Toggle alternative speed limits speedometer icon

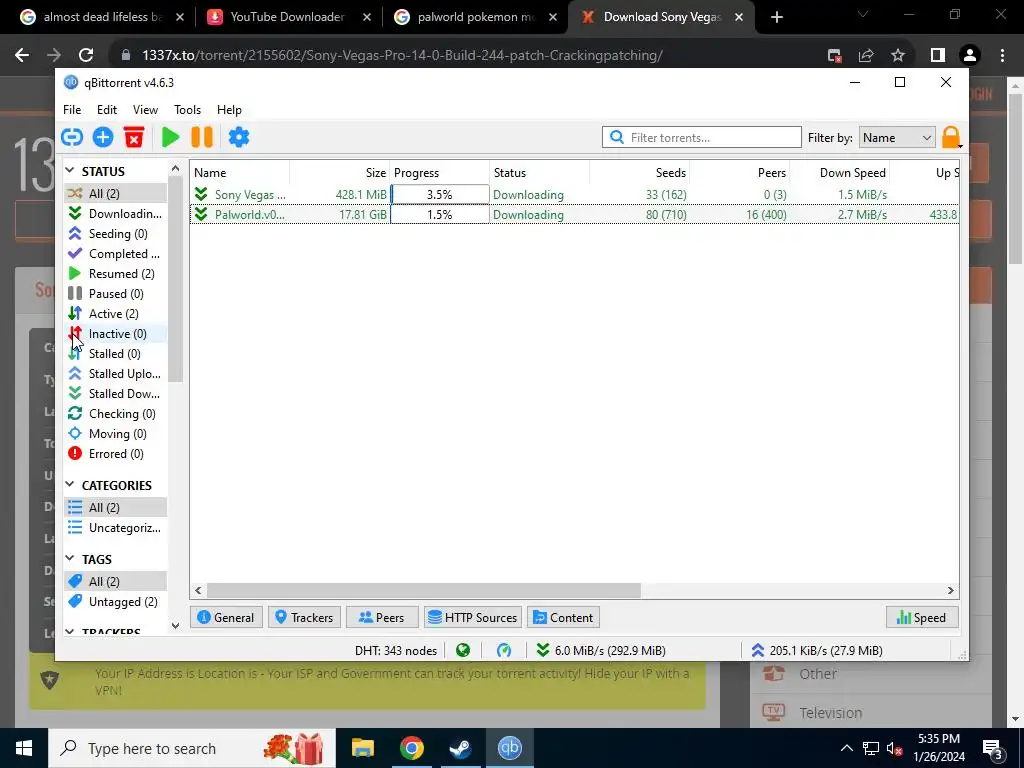click(x=504, y=650)
